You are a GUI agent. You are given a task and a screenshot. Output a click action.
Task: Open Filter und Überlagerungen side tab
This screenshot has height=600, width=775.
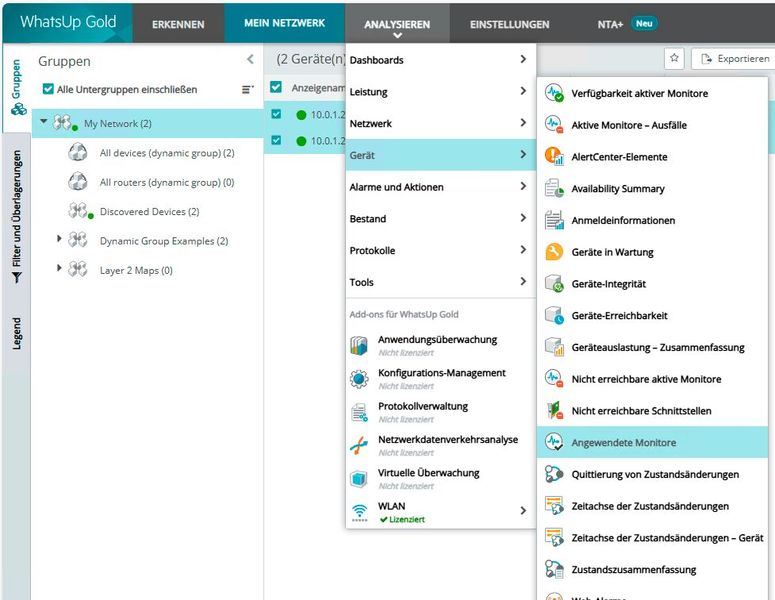pyautogui.click(x=17, y=216)
